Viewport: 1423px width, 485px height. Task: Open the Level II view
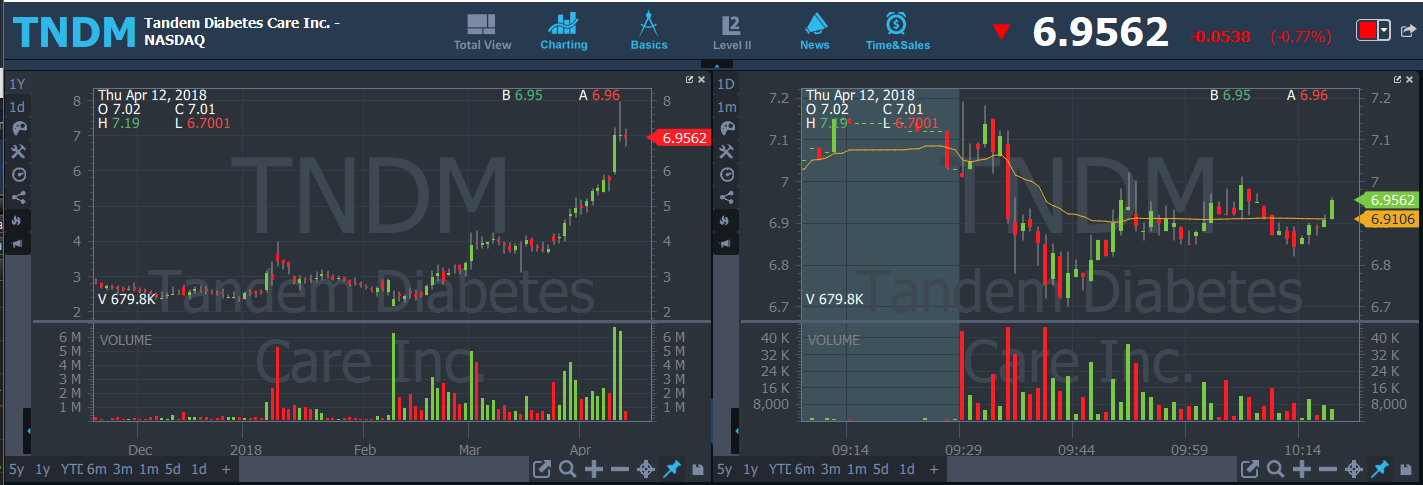(732, 32)
